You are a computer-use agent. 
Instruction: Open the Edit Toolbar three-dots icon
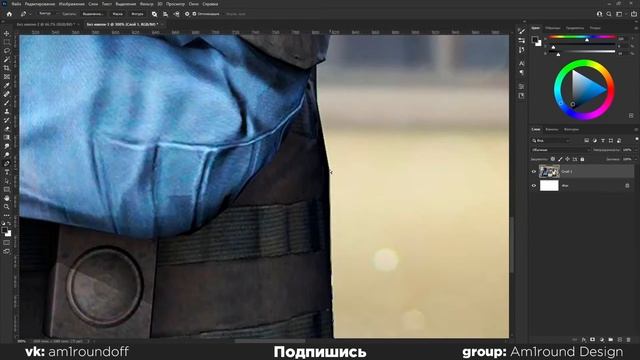(x=7, y=215)
